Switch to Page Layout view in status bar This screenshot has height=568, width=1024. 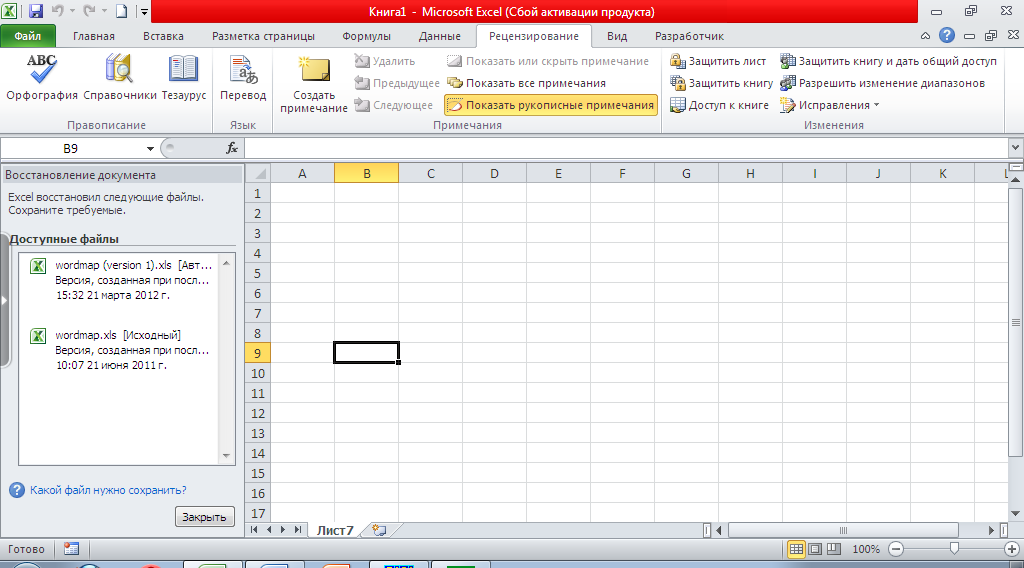click(815, 550)
